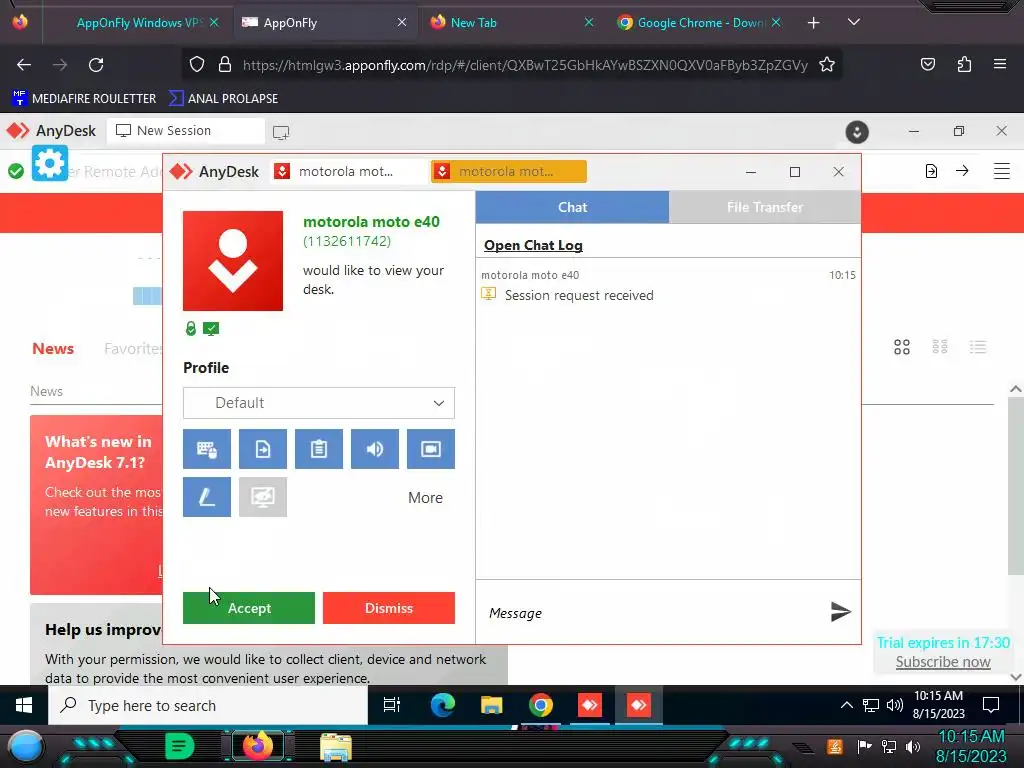Open MEDIAFIRE ROULETTER bookmark

click(x=84, y=99)
